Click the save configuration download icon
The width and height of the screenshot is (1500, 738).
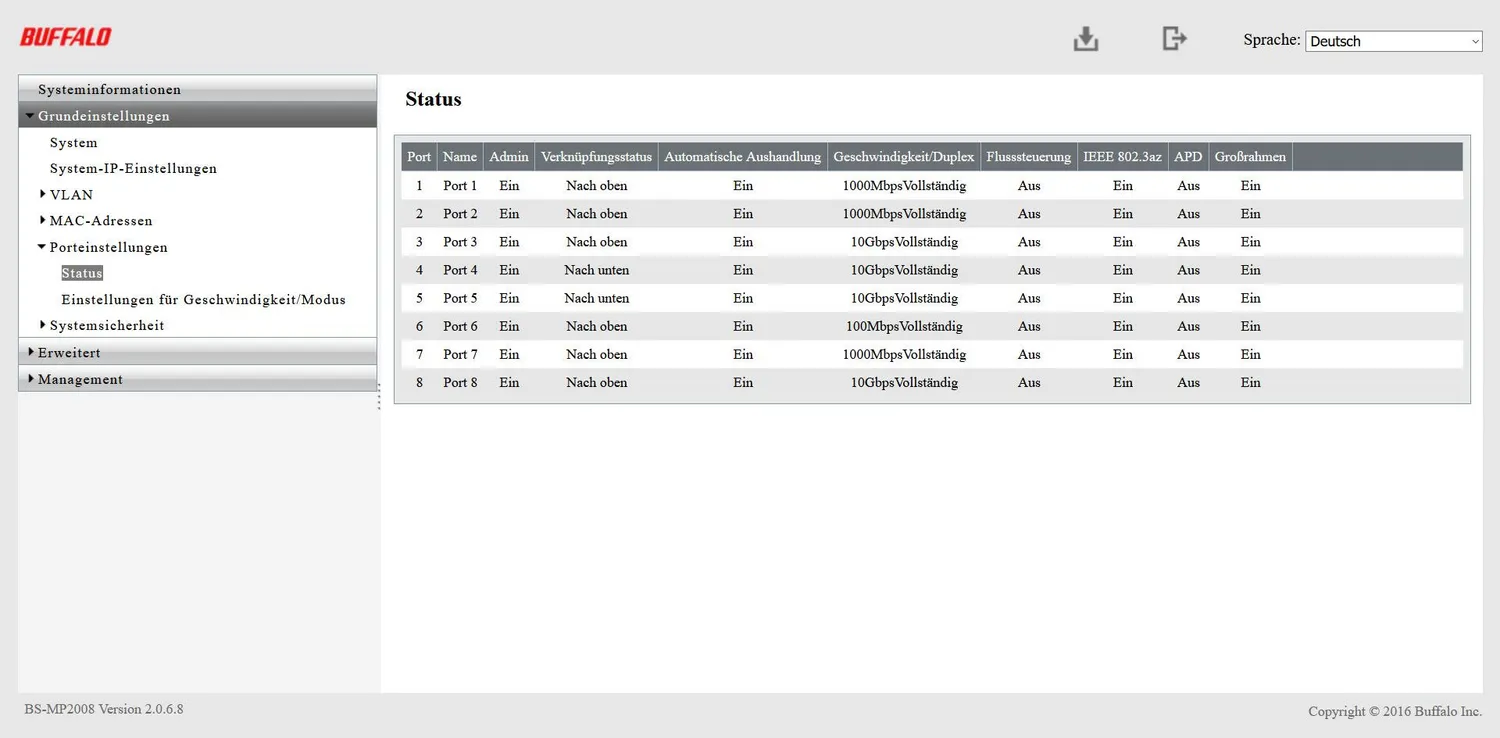click(1086, 39)
